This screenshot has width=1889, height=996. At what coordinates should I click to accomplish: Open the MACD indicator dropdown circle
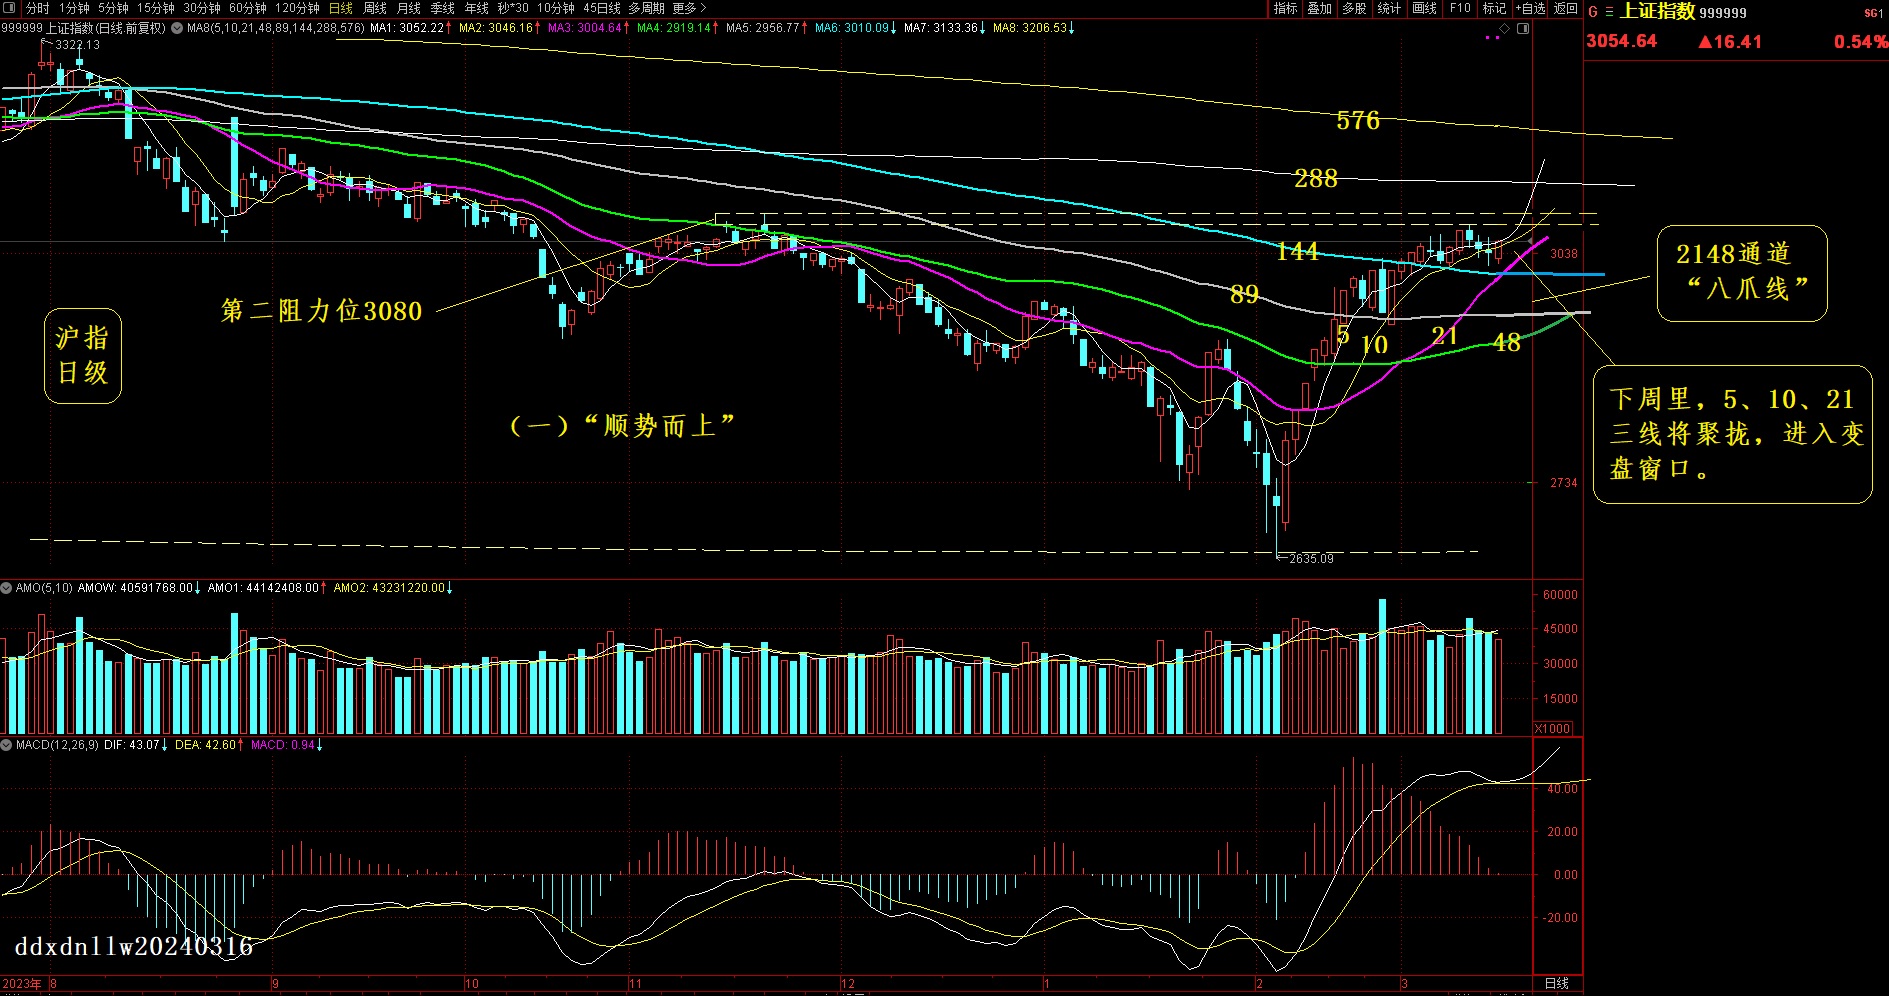coord(6,745)
